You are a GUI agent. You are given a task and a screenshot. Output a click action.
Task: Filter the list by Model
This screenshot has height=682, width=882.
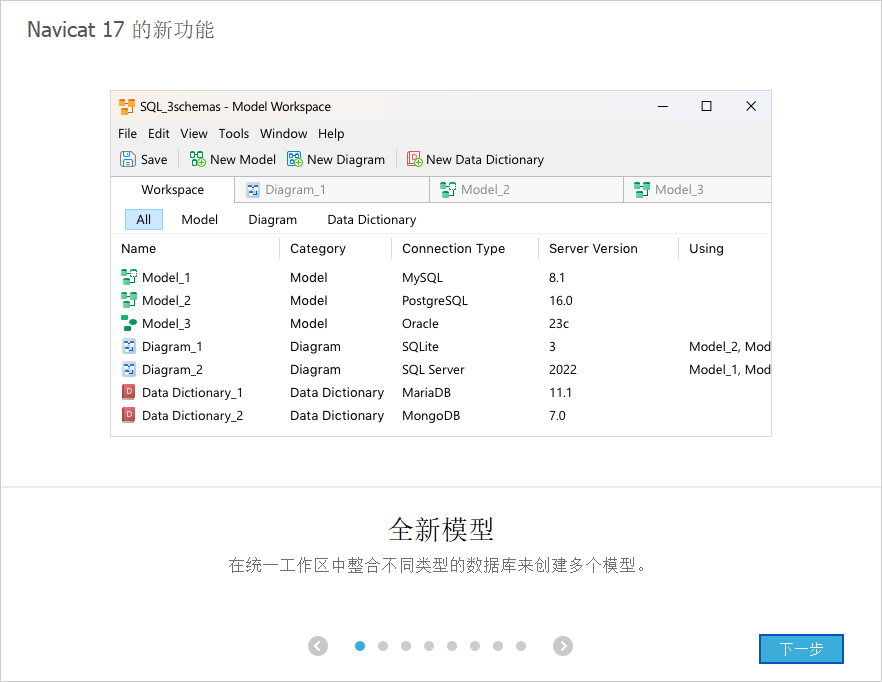coord(200,219)
